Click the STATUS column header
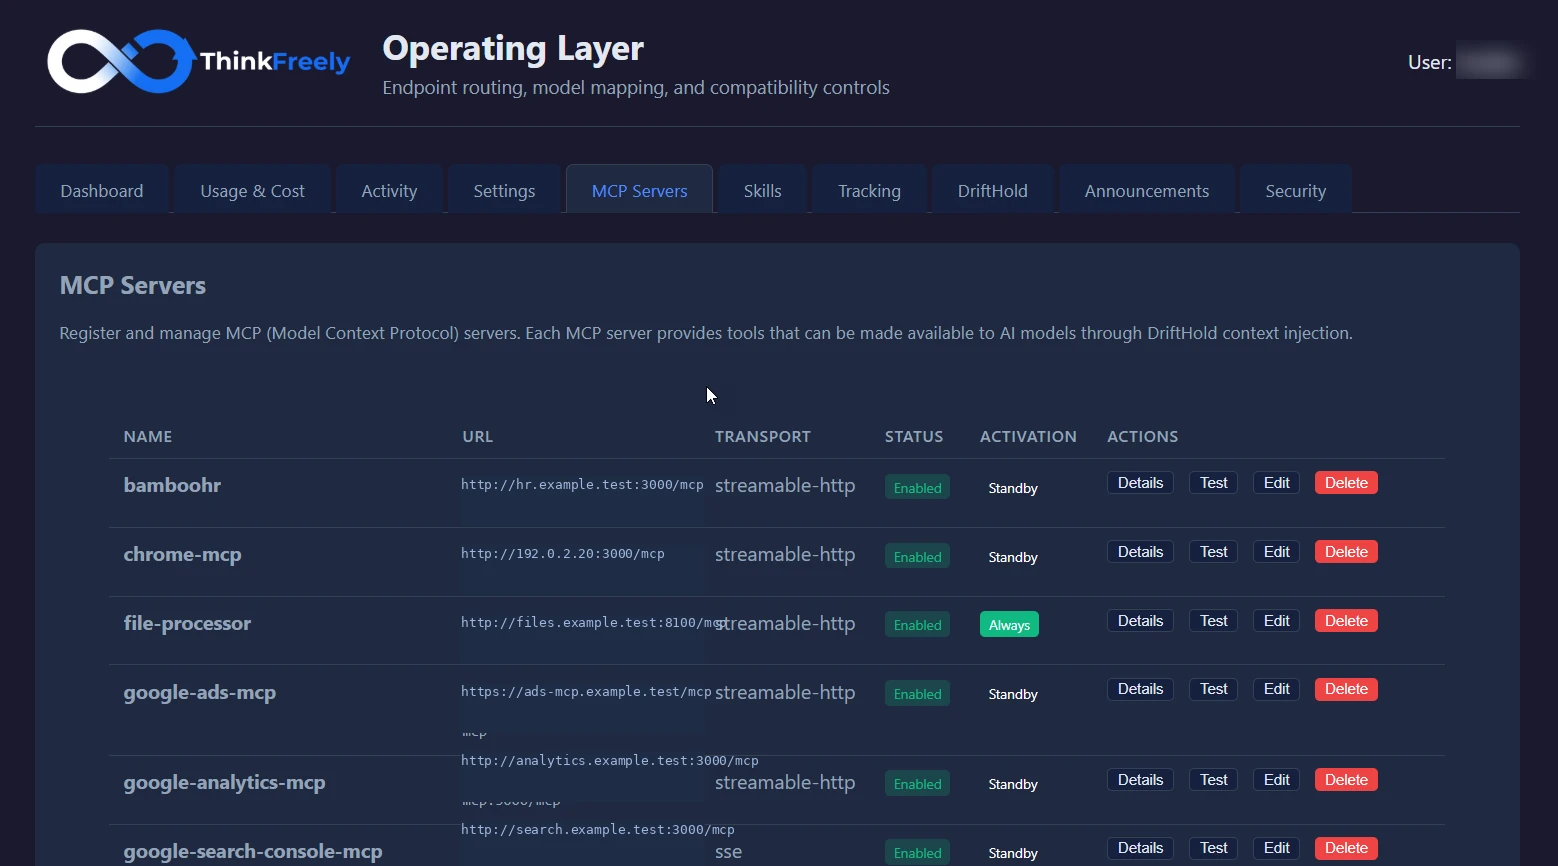The width and height of the screenshot is (1558, 866). pyautogui.click(x=914, y=436)
